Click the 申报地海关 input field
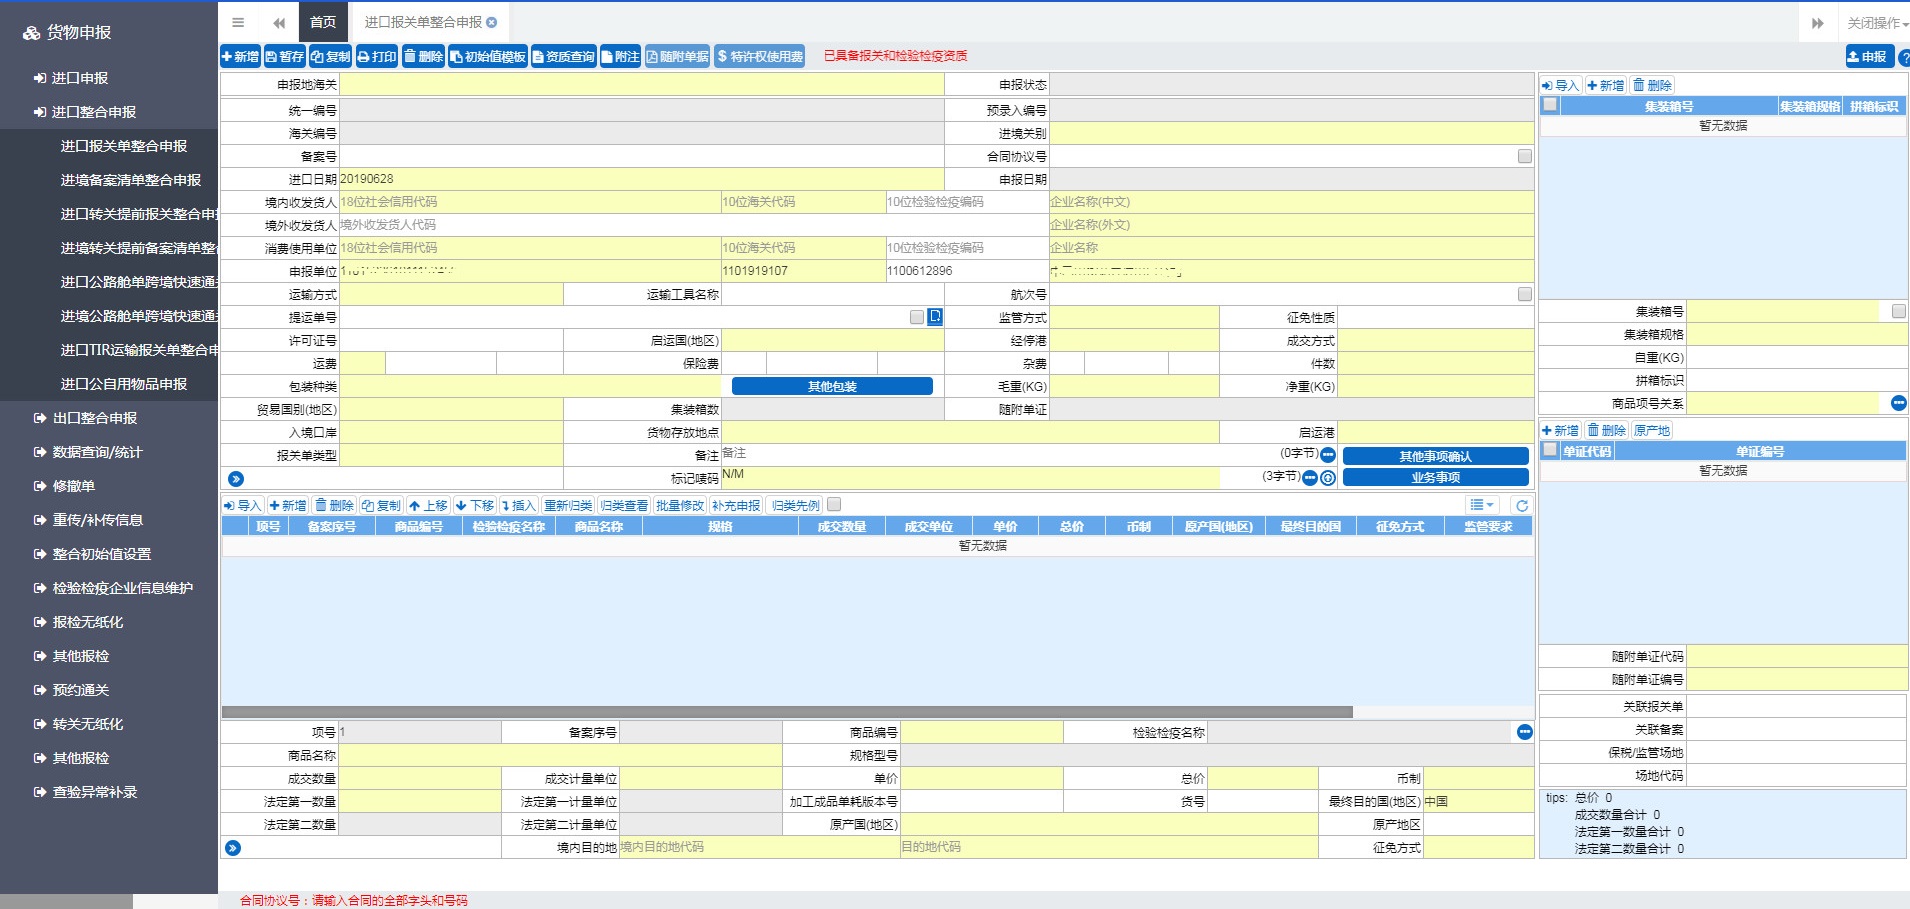The image size is (1910, 909). point(642,85)
